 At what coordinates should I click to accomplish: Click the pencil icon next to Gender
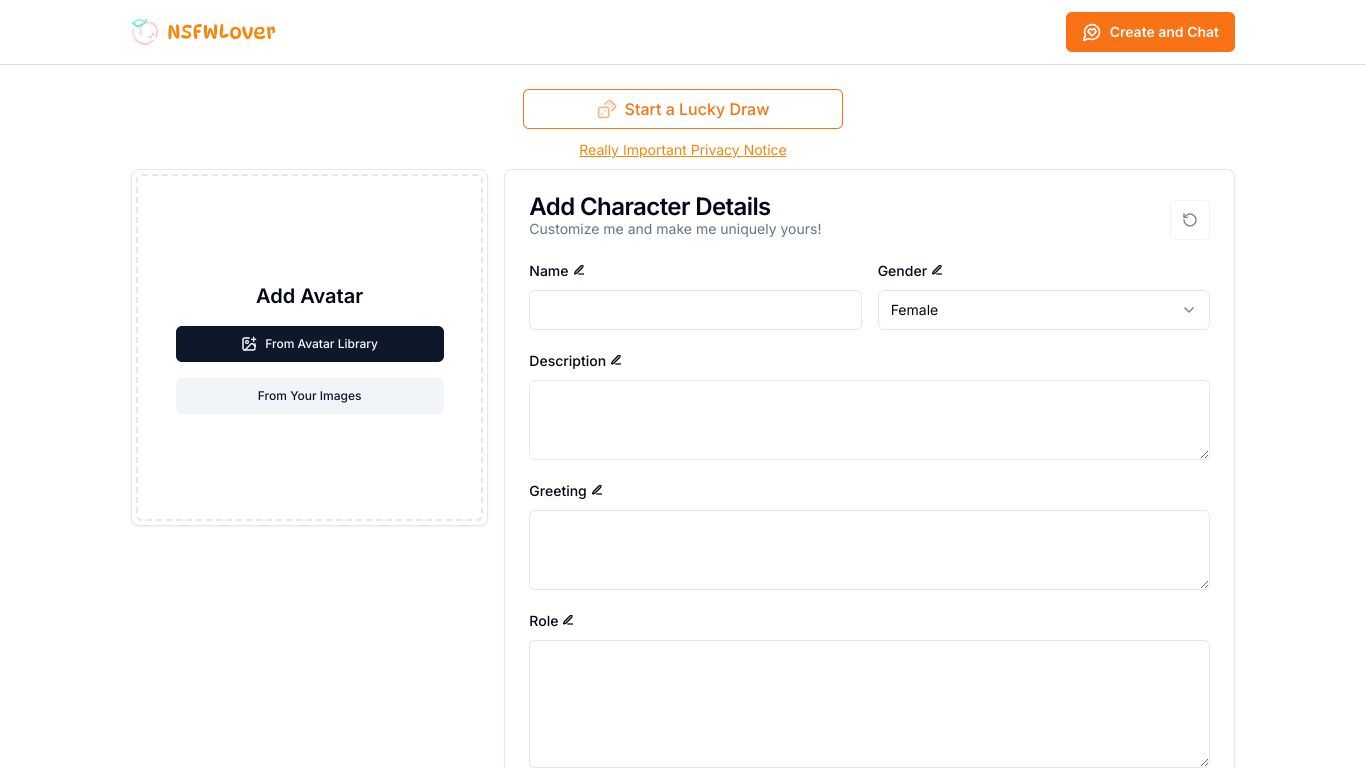pyautogui.click(x=937, y=270)
